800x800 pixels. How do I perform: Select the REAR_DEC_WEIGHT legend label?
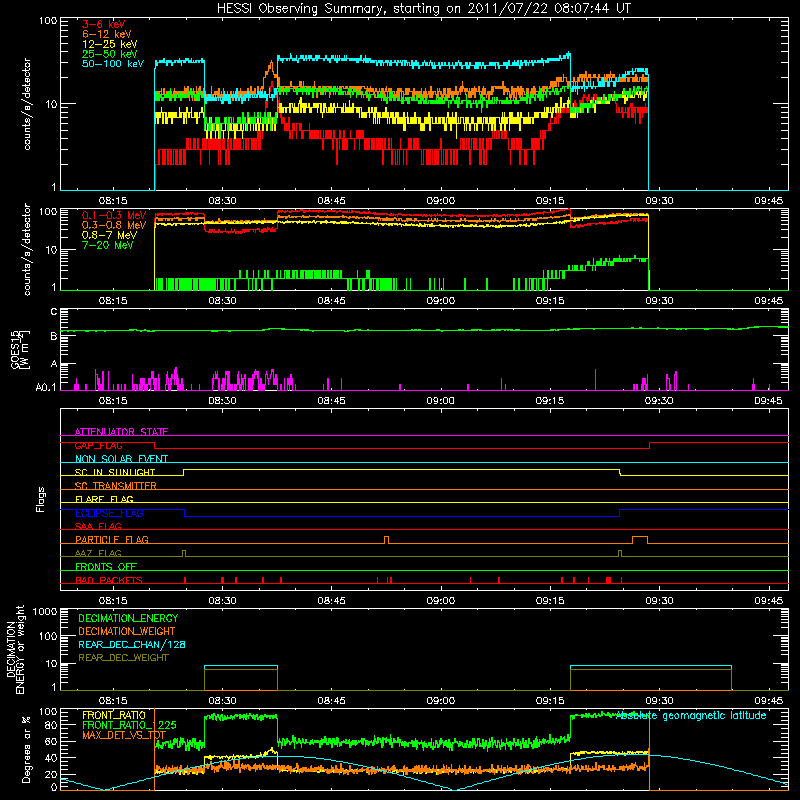coord(123,658)
